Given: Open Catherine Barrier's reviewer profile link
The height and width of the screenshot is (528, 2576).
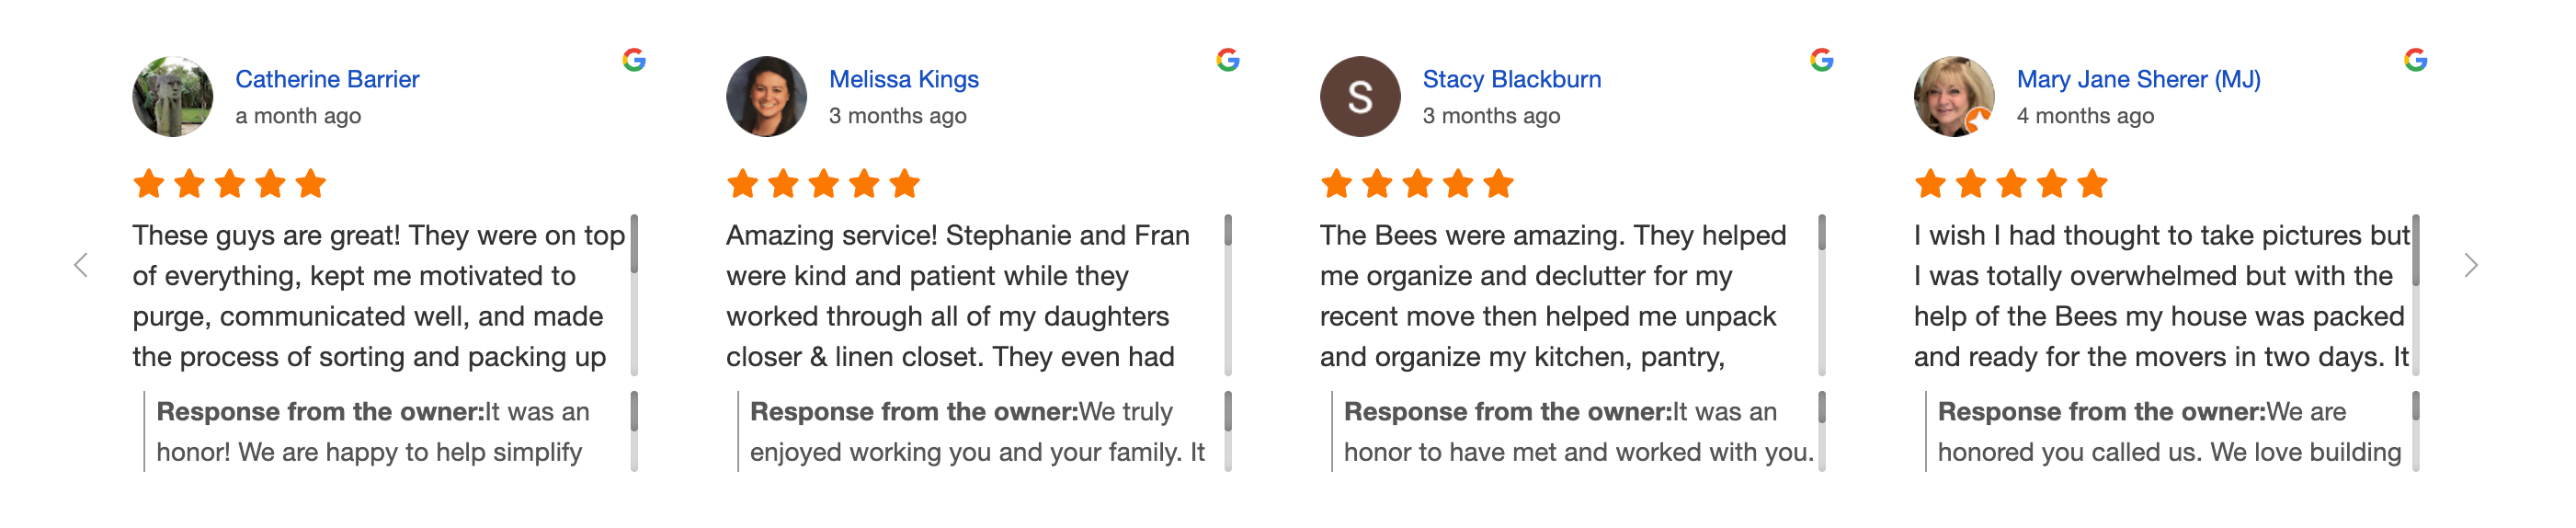Looking at the screenshot, I should point(327,79).
